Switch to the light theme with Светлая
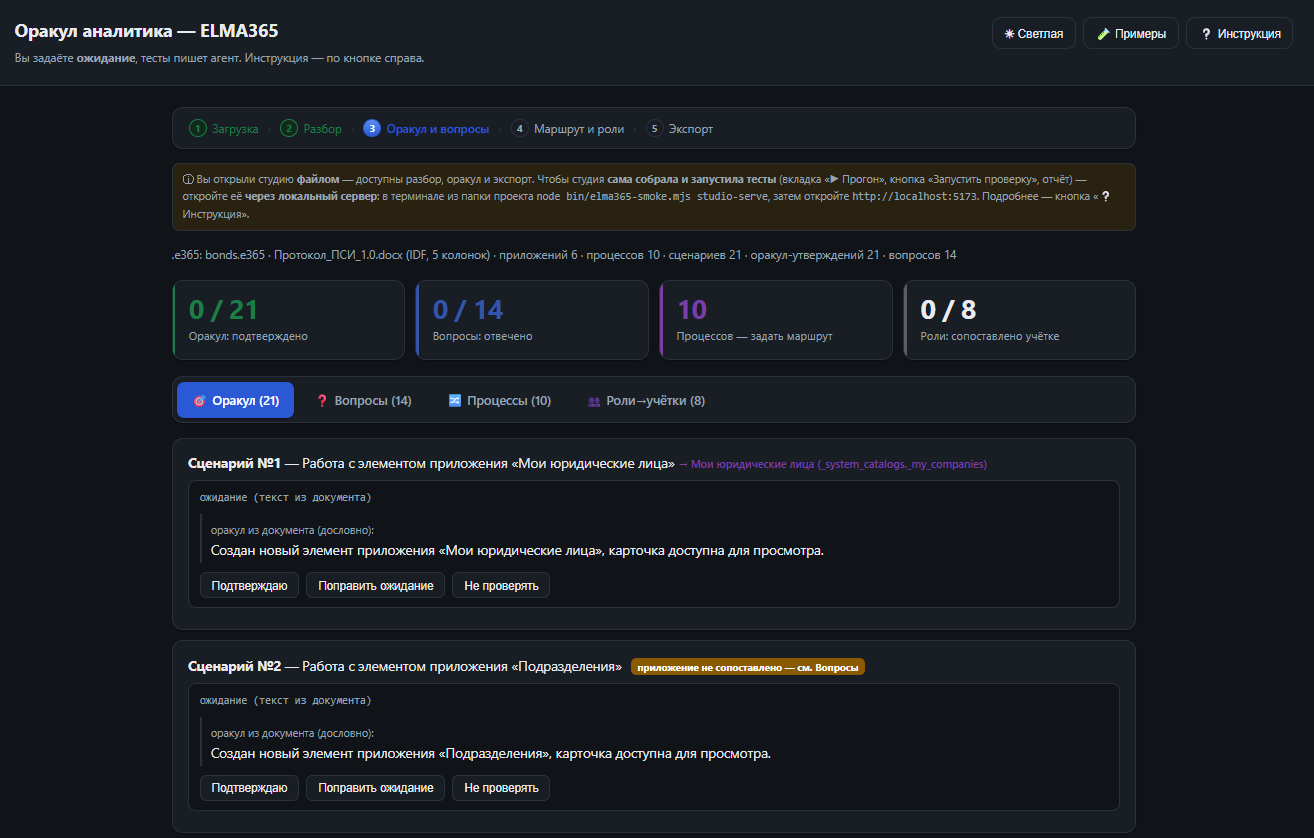 coord(1034,33)
